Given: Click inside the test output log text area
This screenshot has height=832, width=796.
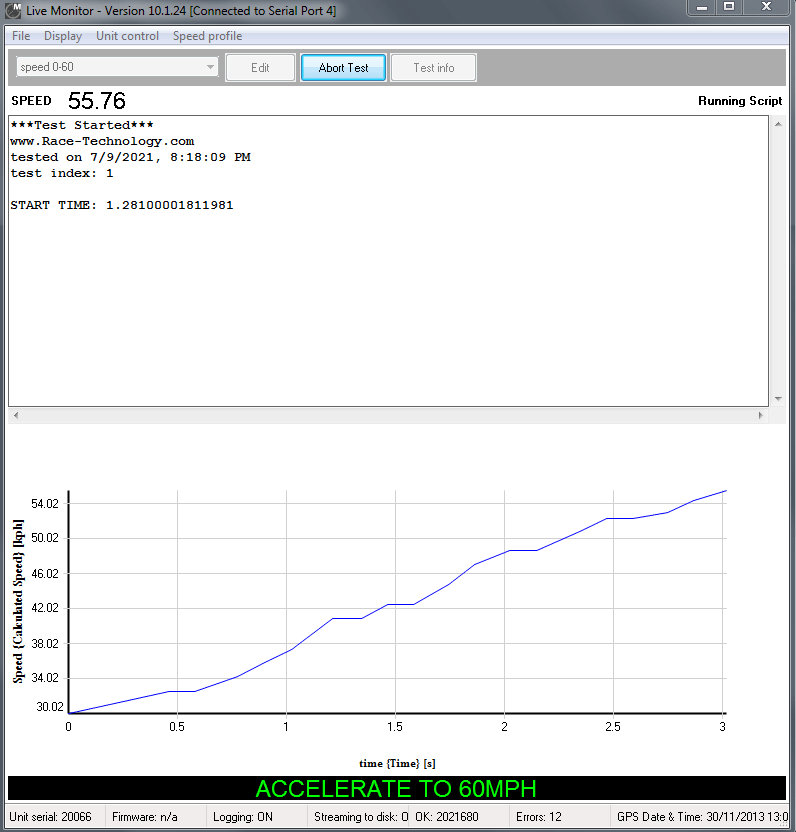Looking at the screenshot, I should [390, 300].
